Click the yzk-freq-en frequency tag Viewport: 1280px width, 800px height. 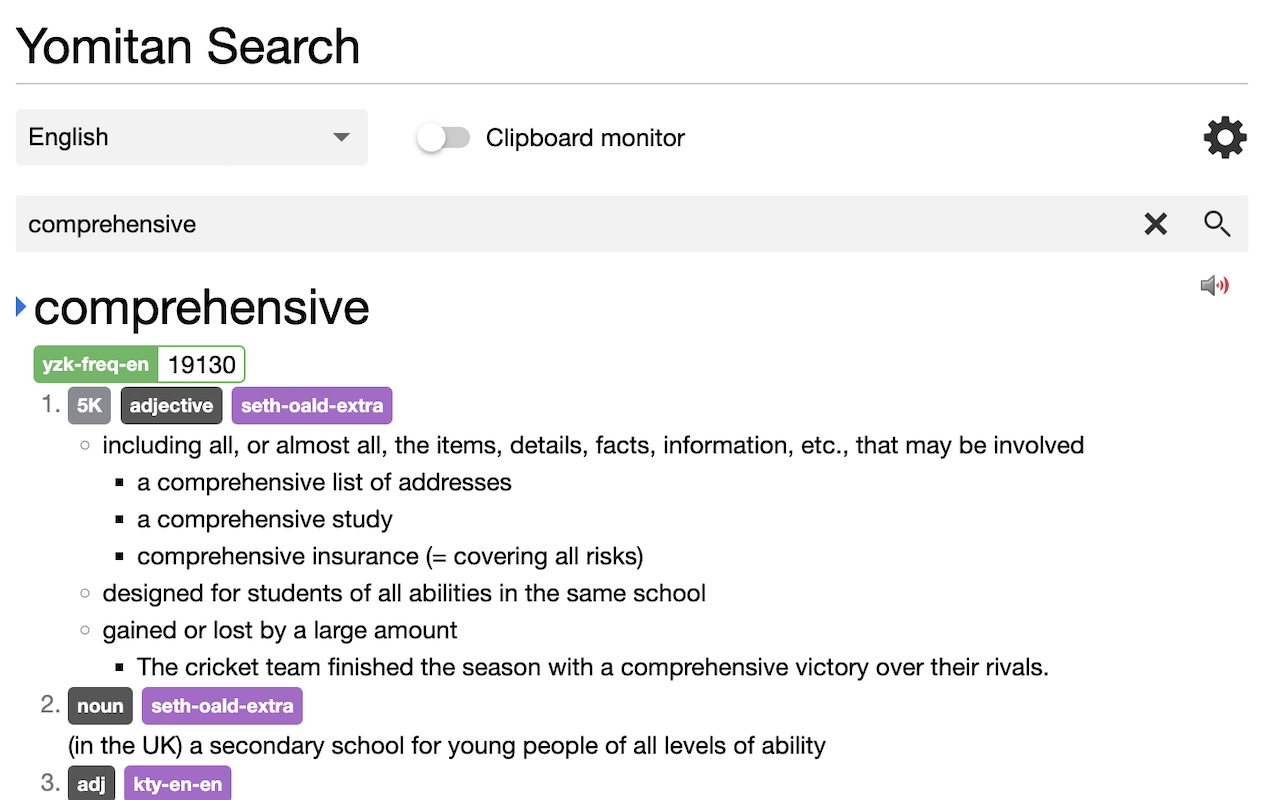[x=95, y=365]
